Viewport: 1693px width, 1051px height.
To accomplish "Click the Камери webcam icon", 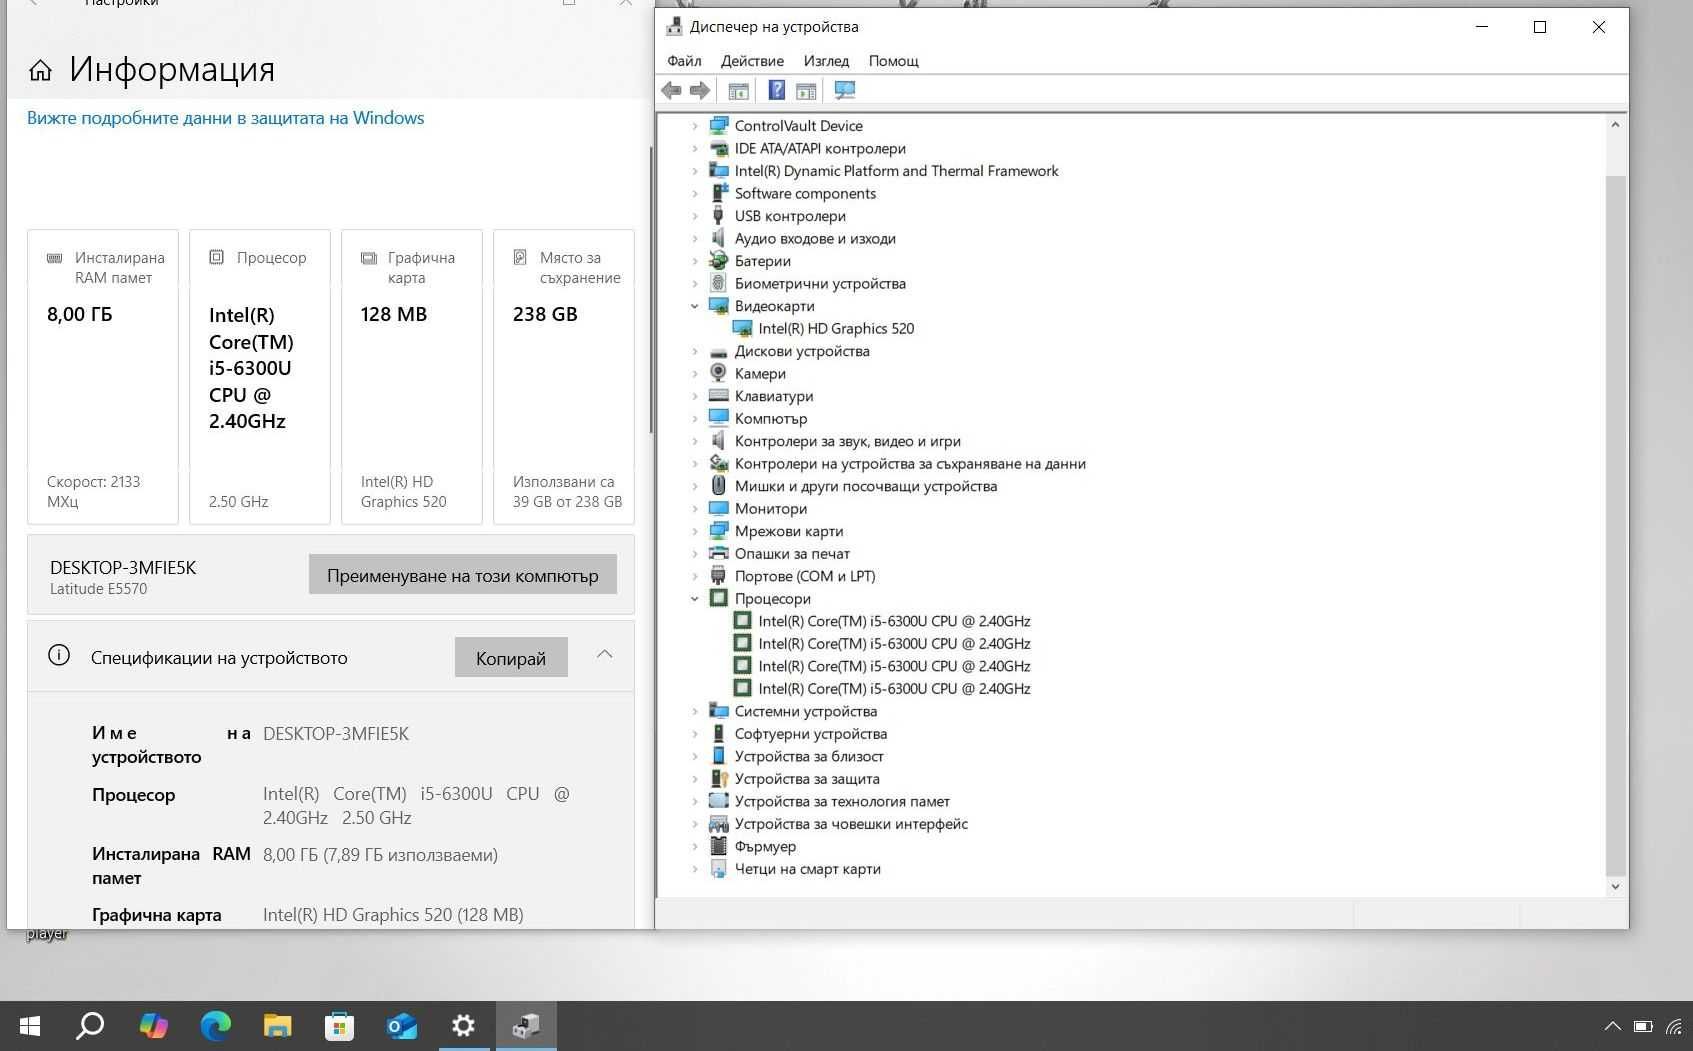I will (x=718, y=373).
